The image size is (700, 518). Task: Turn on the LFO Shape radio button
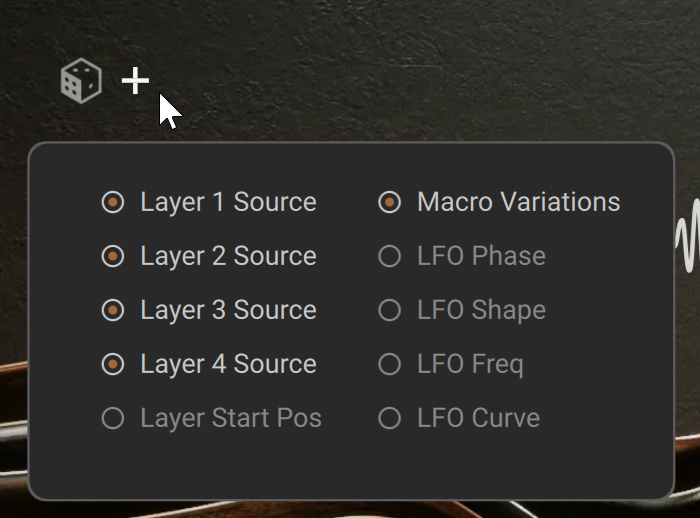(390, 310)
